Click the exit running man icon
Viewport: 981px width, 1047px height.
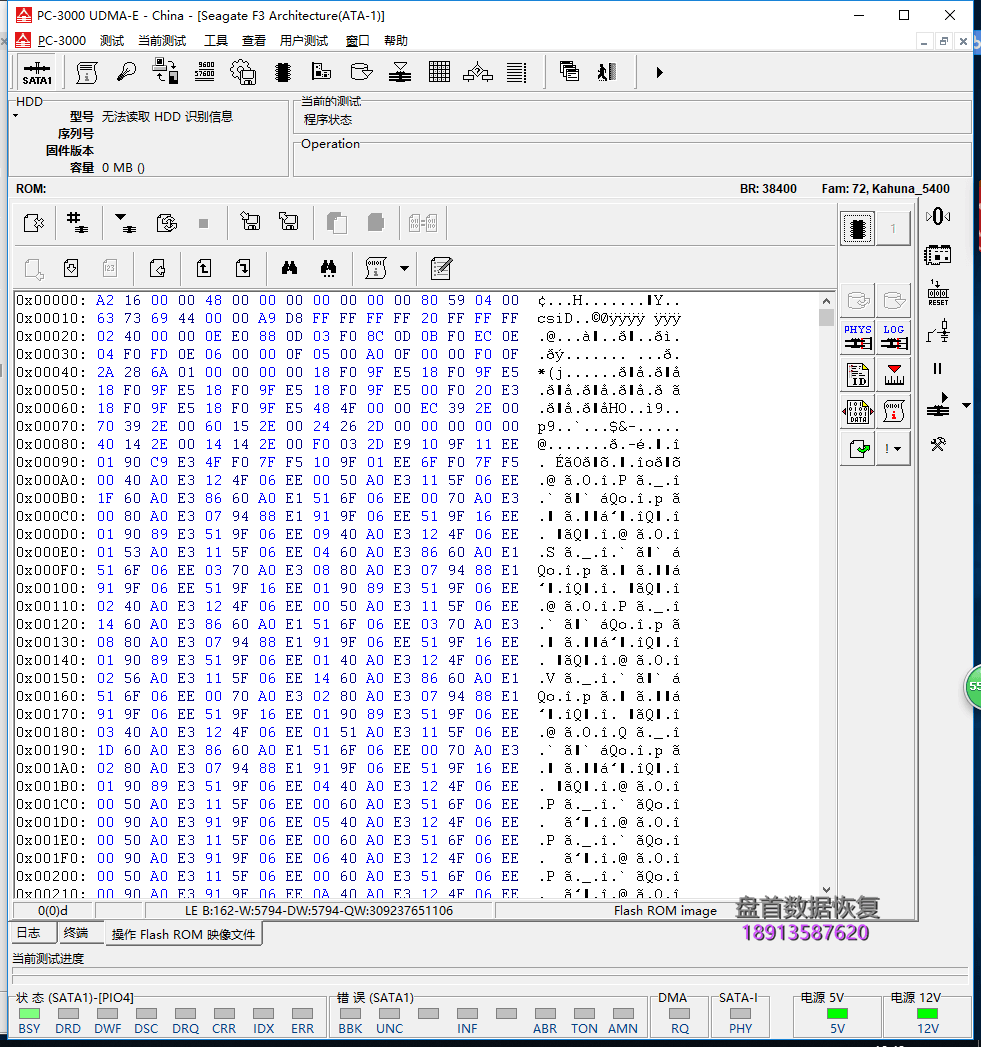coord(606,71)
